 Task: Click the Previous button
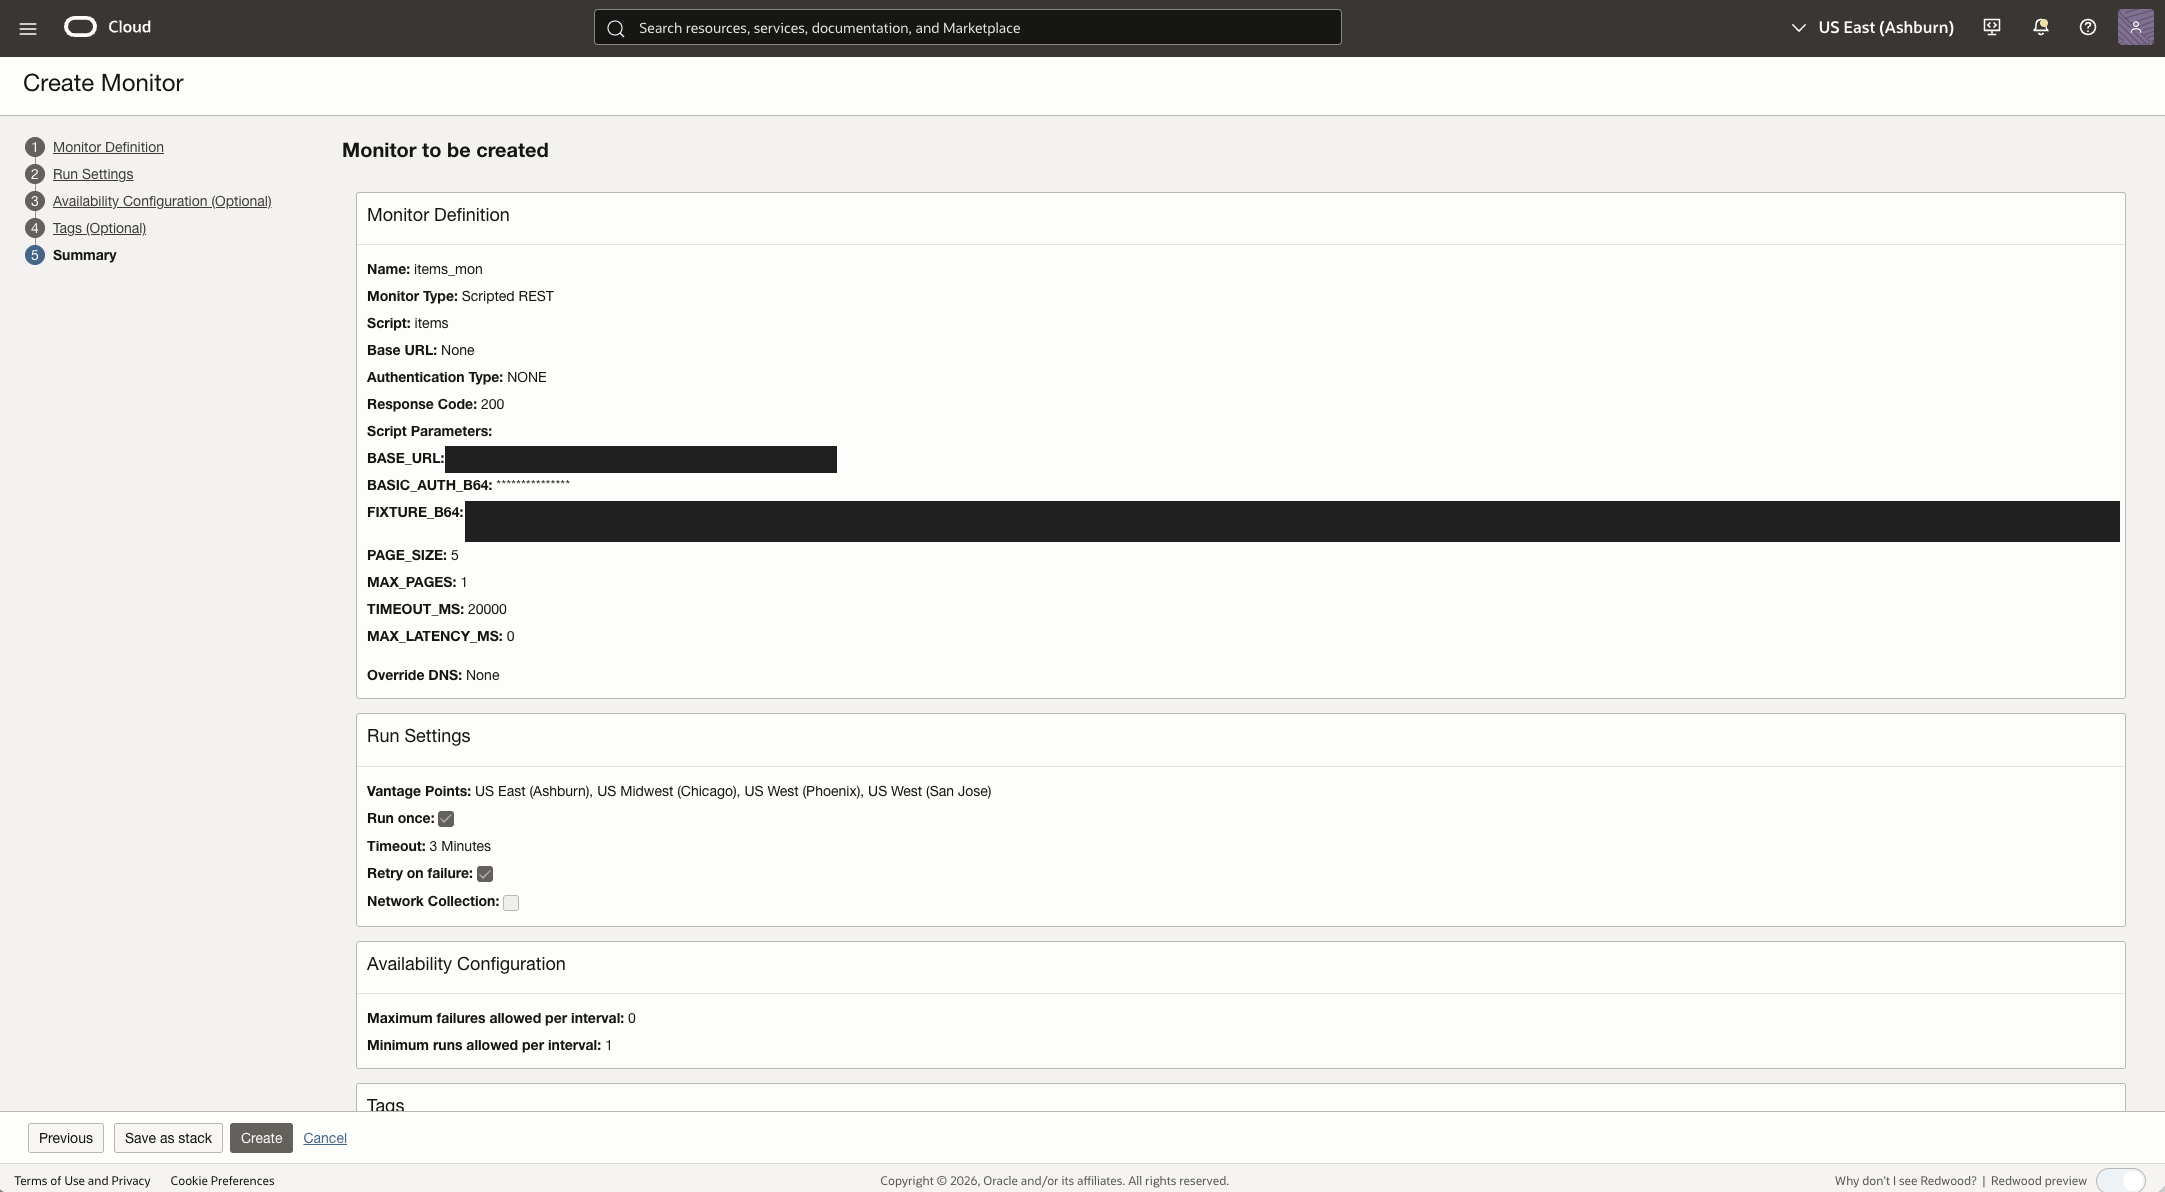tap(66, 1138)
